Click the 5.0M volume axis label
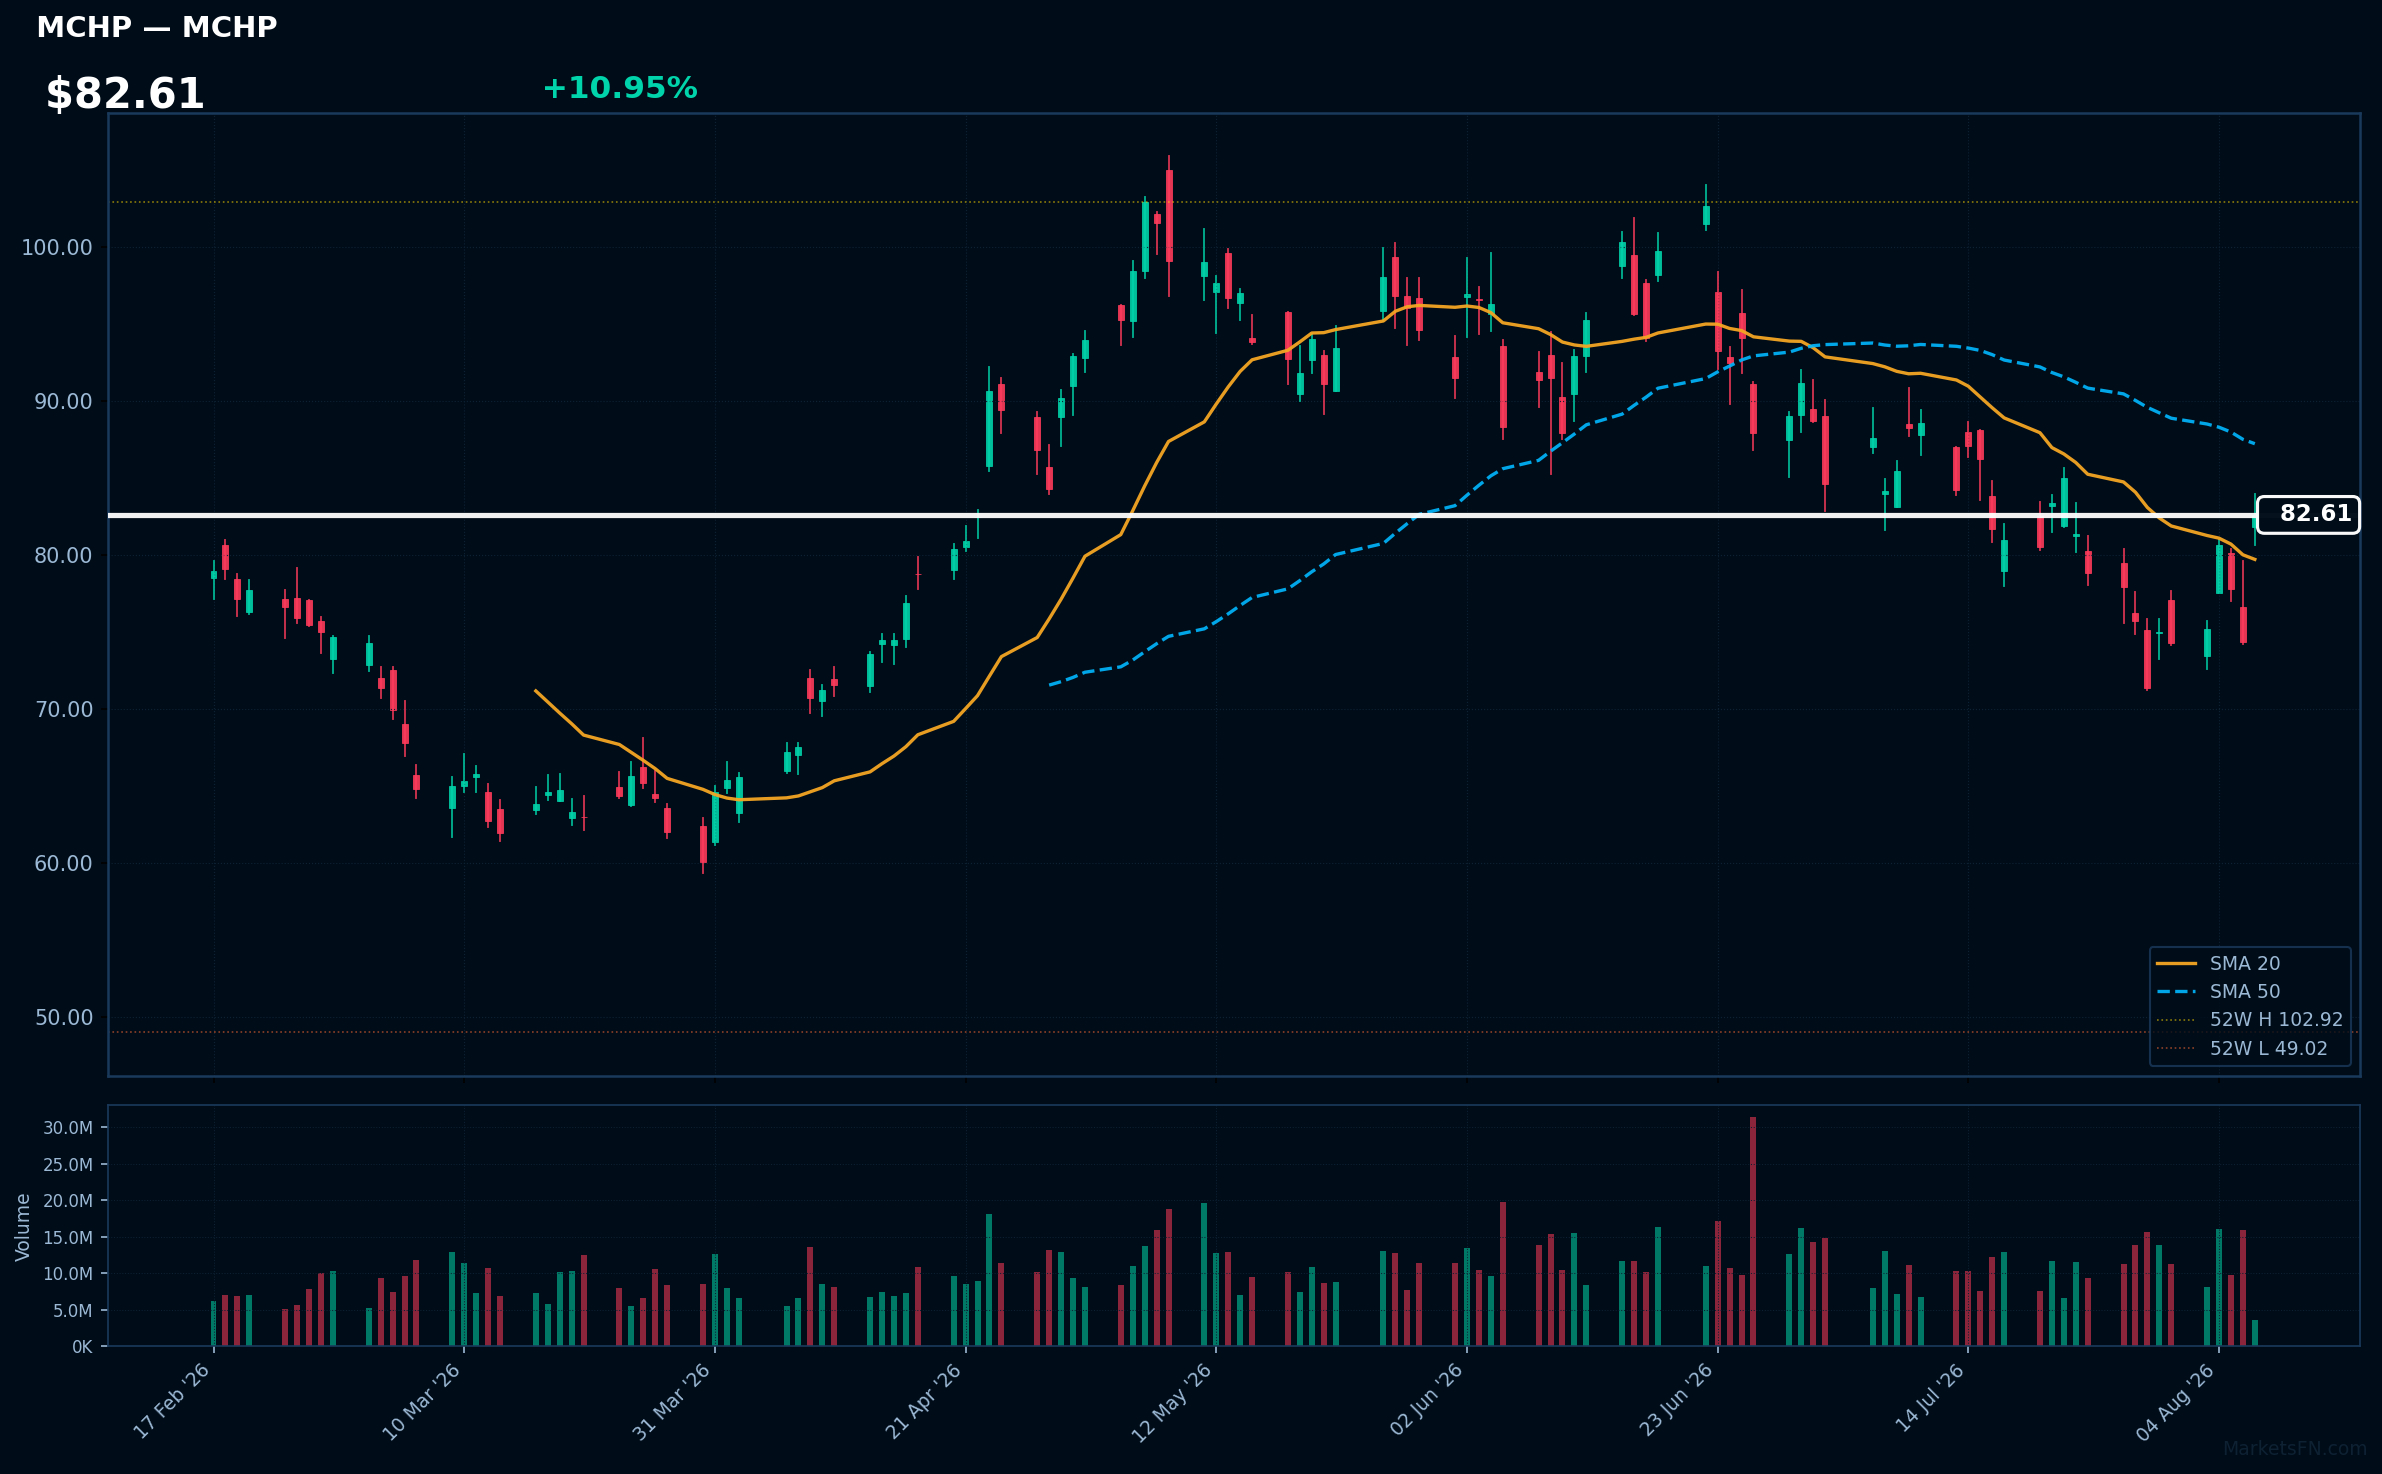Image resolution: width=2382 pixels, height=1474 pixels. 72,1310
